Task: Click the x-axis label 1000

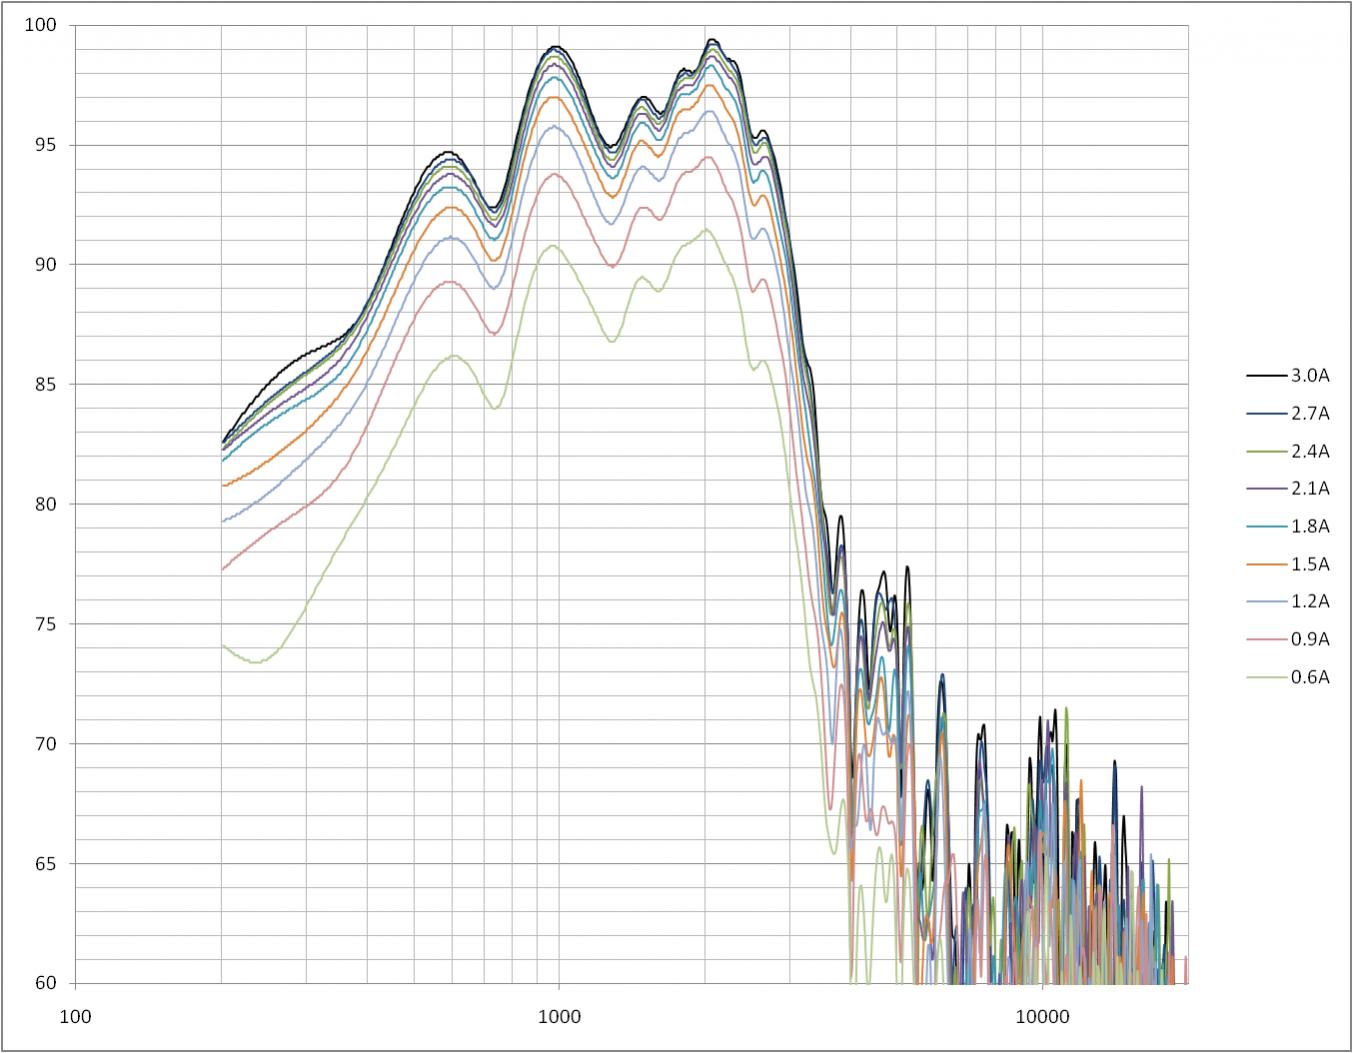Action: tap(558, 1017)
